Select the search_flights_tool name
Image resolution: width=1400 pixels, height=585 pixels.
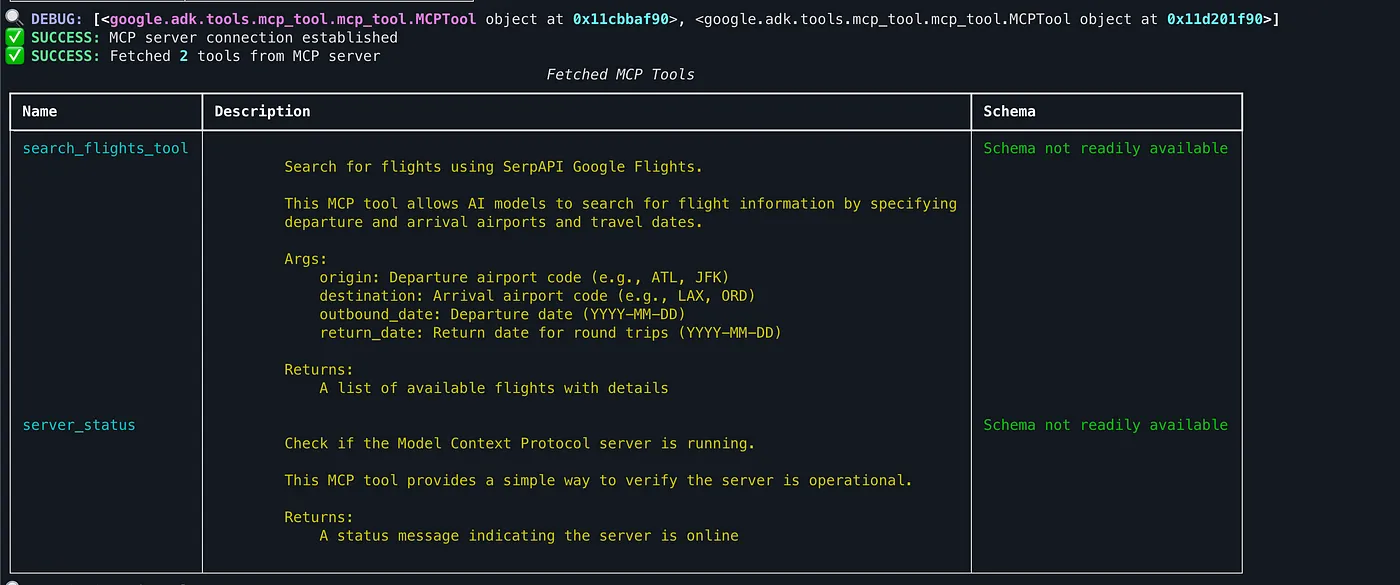pos(105,148)
